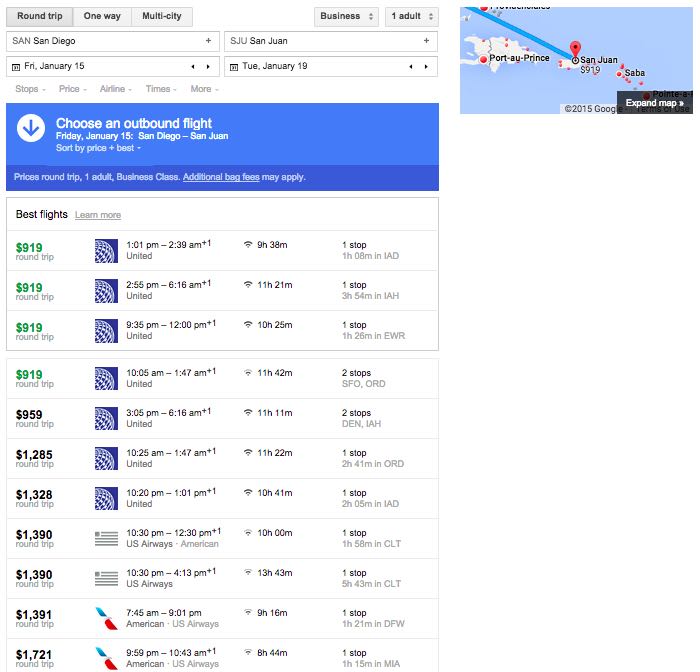Viewport: 700px width, 672px height.
Task: Select the One way trip option
Action: (102, 16)
